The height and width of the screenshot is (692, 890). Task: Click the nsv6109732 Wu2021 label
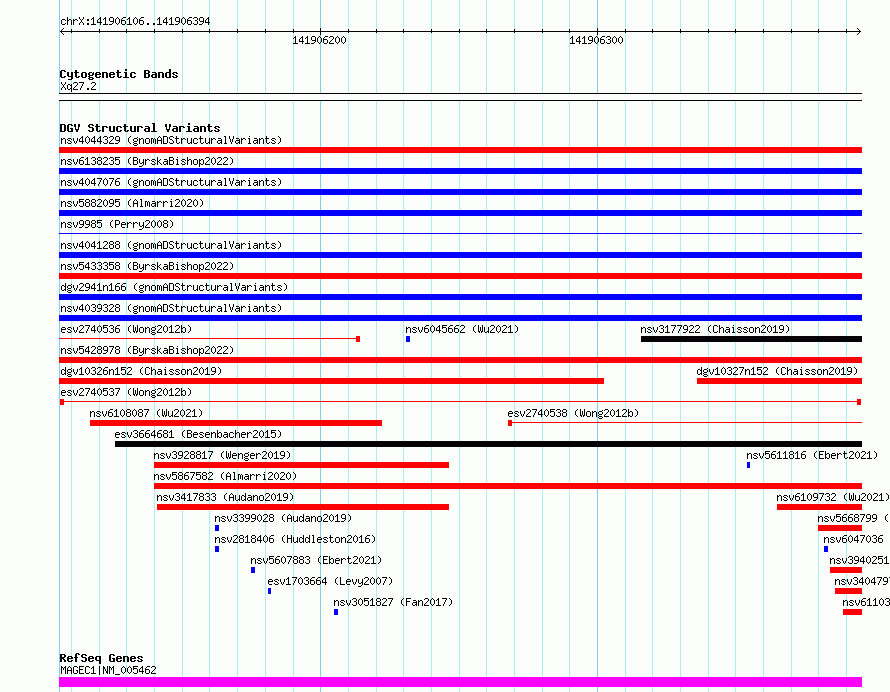coord(833,497)
